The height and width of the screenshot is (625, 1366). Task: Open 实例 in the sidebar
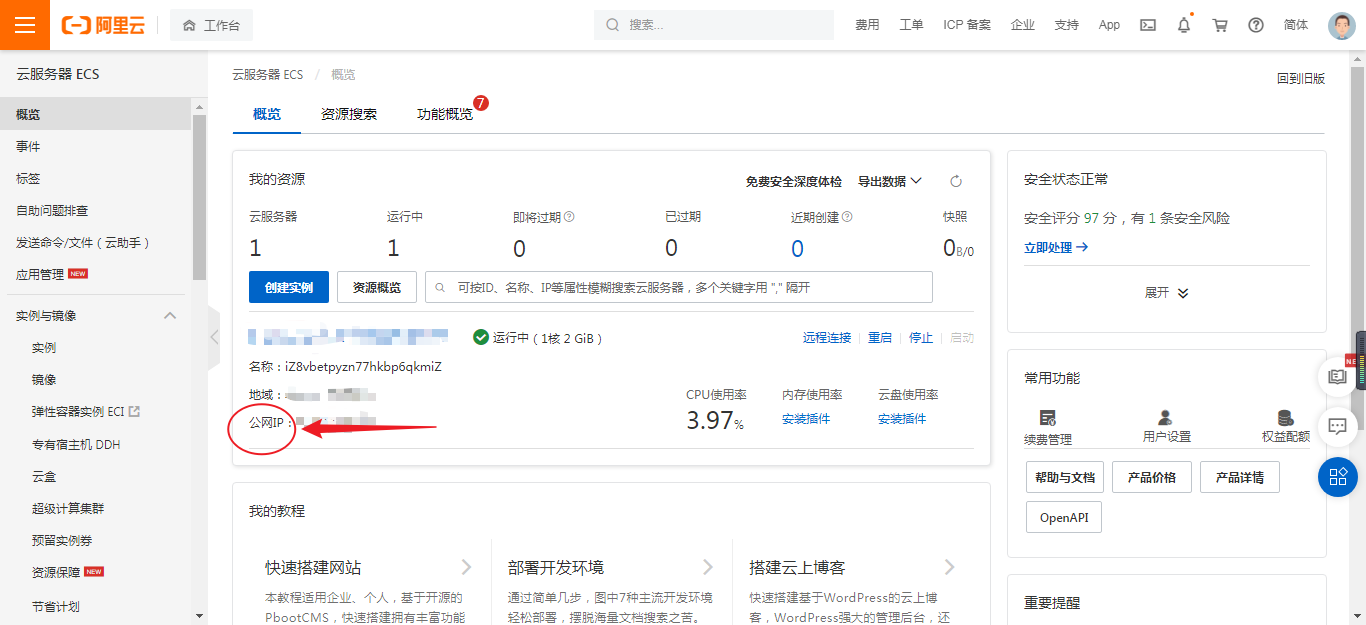44,347
